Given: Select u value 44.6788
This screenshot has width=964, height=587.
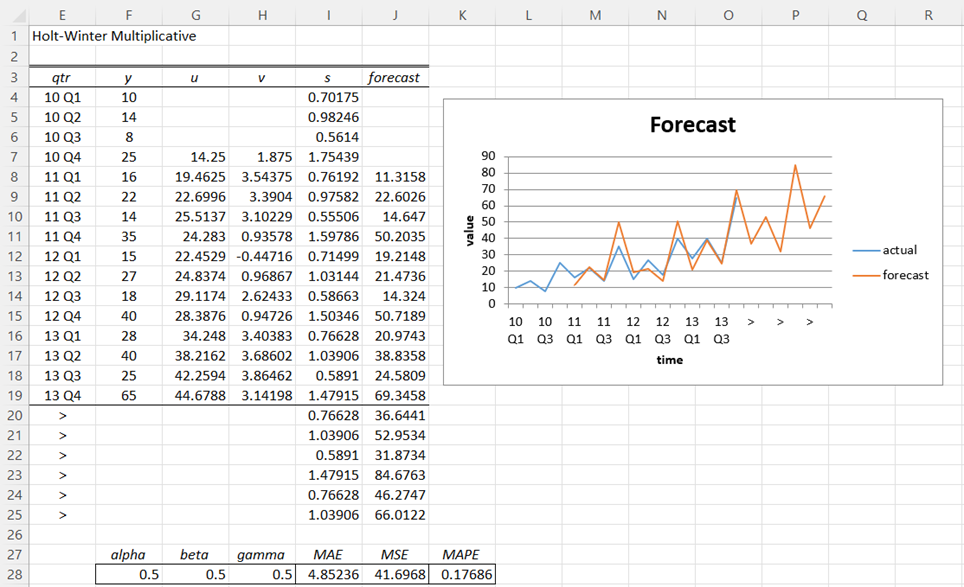Looking at the screenshot, I should tap(196, 395).
